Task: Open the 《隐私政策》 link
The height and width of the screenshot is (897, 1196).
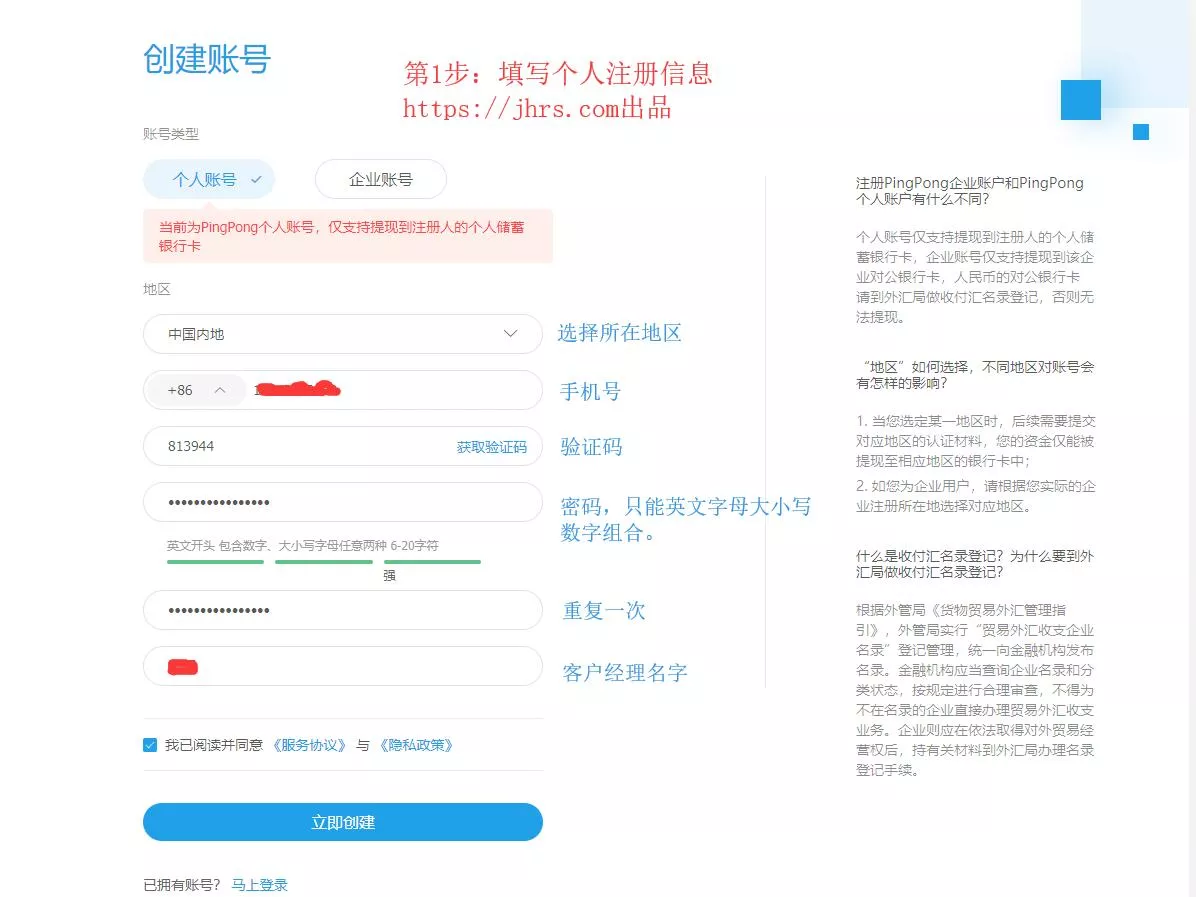Action: (416, 745)
